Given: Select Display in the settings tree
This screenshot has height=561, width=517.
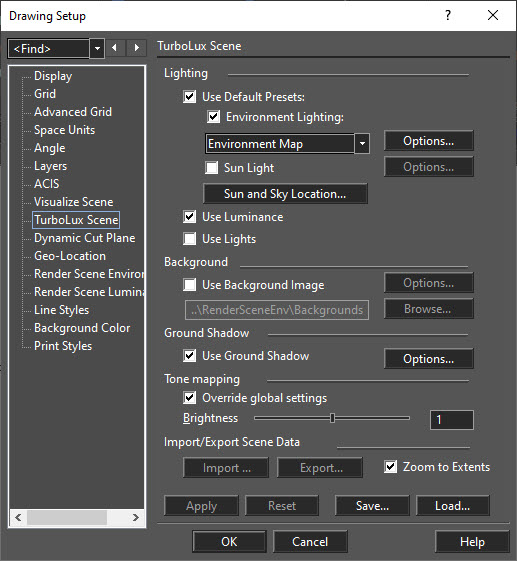Looking at the screenshot, I should click(53, 76).
